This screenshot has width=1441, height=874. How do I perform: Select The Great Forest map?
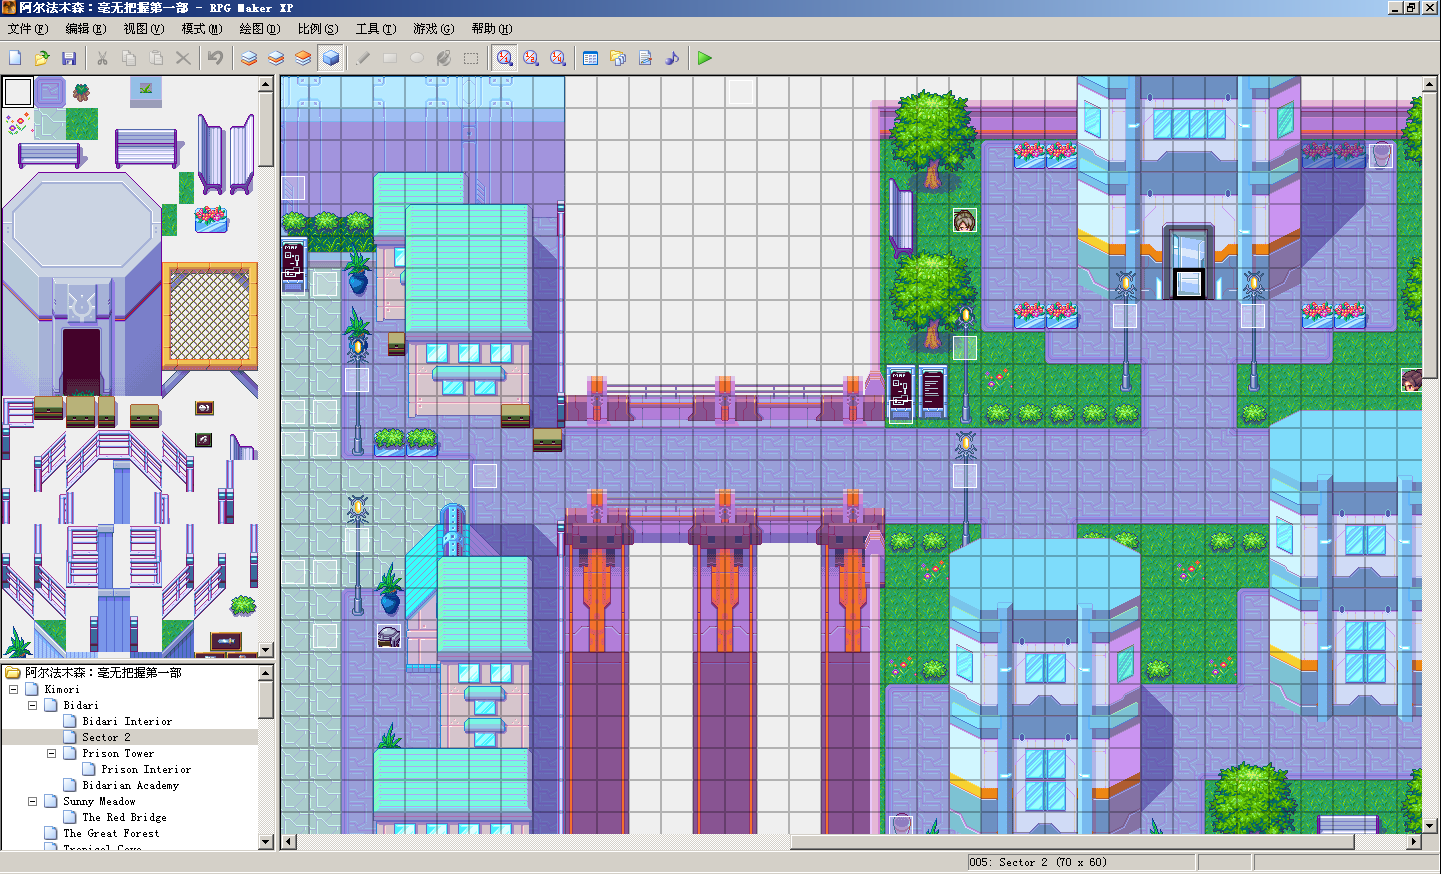[x=111, y=833]
